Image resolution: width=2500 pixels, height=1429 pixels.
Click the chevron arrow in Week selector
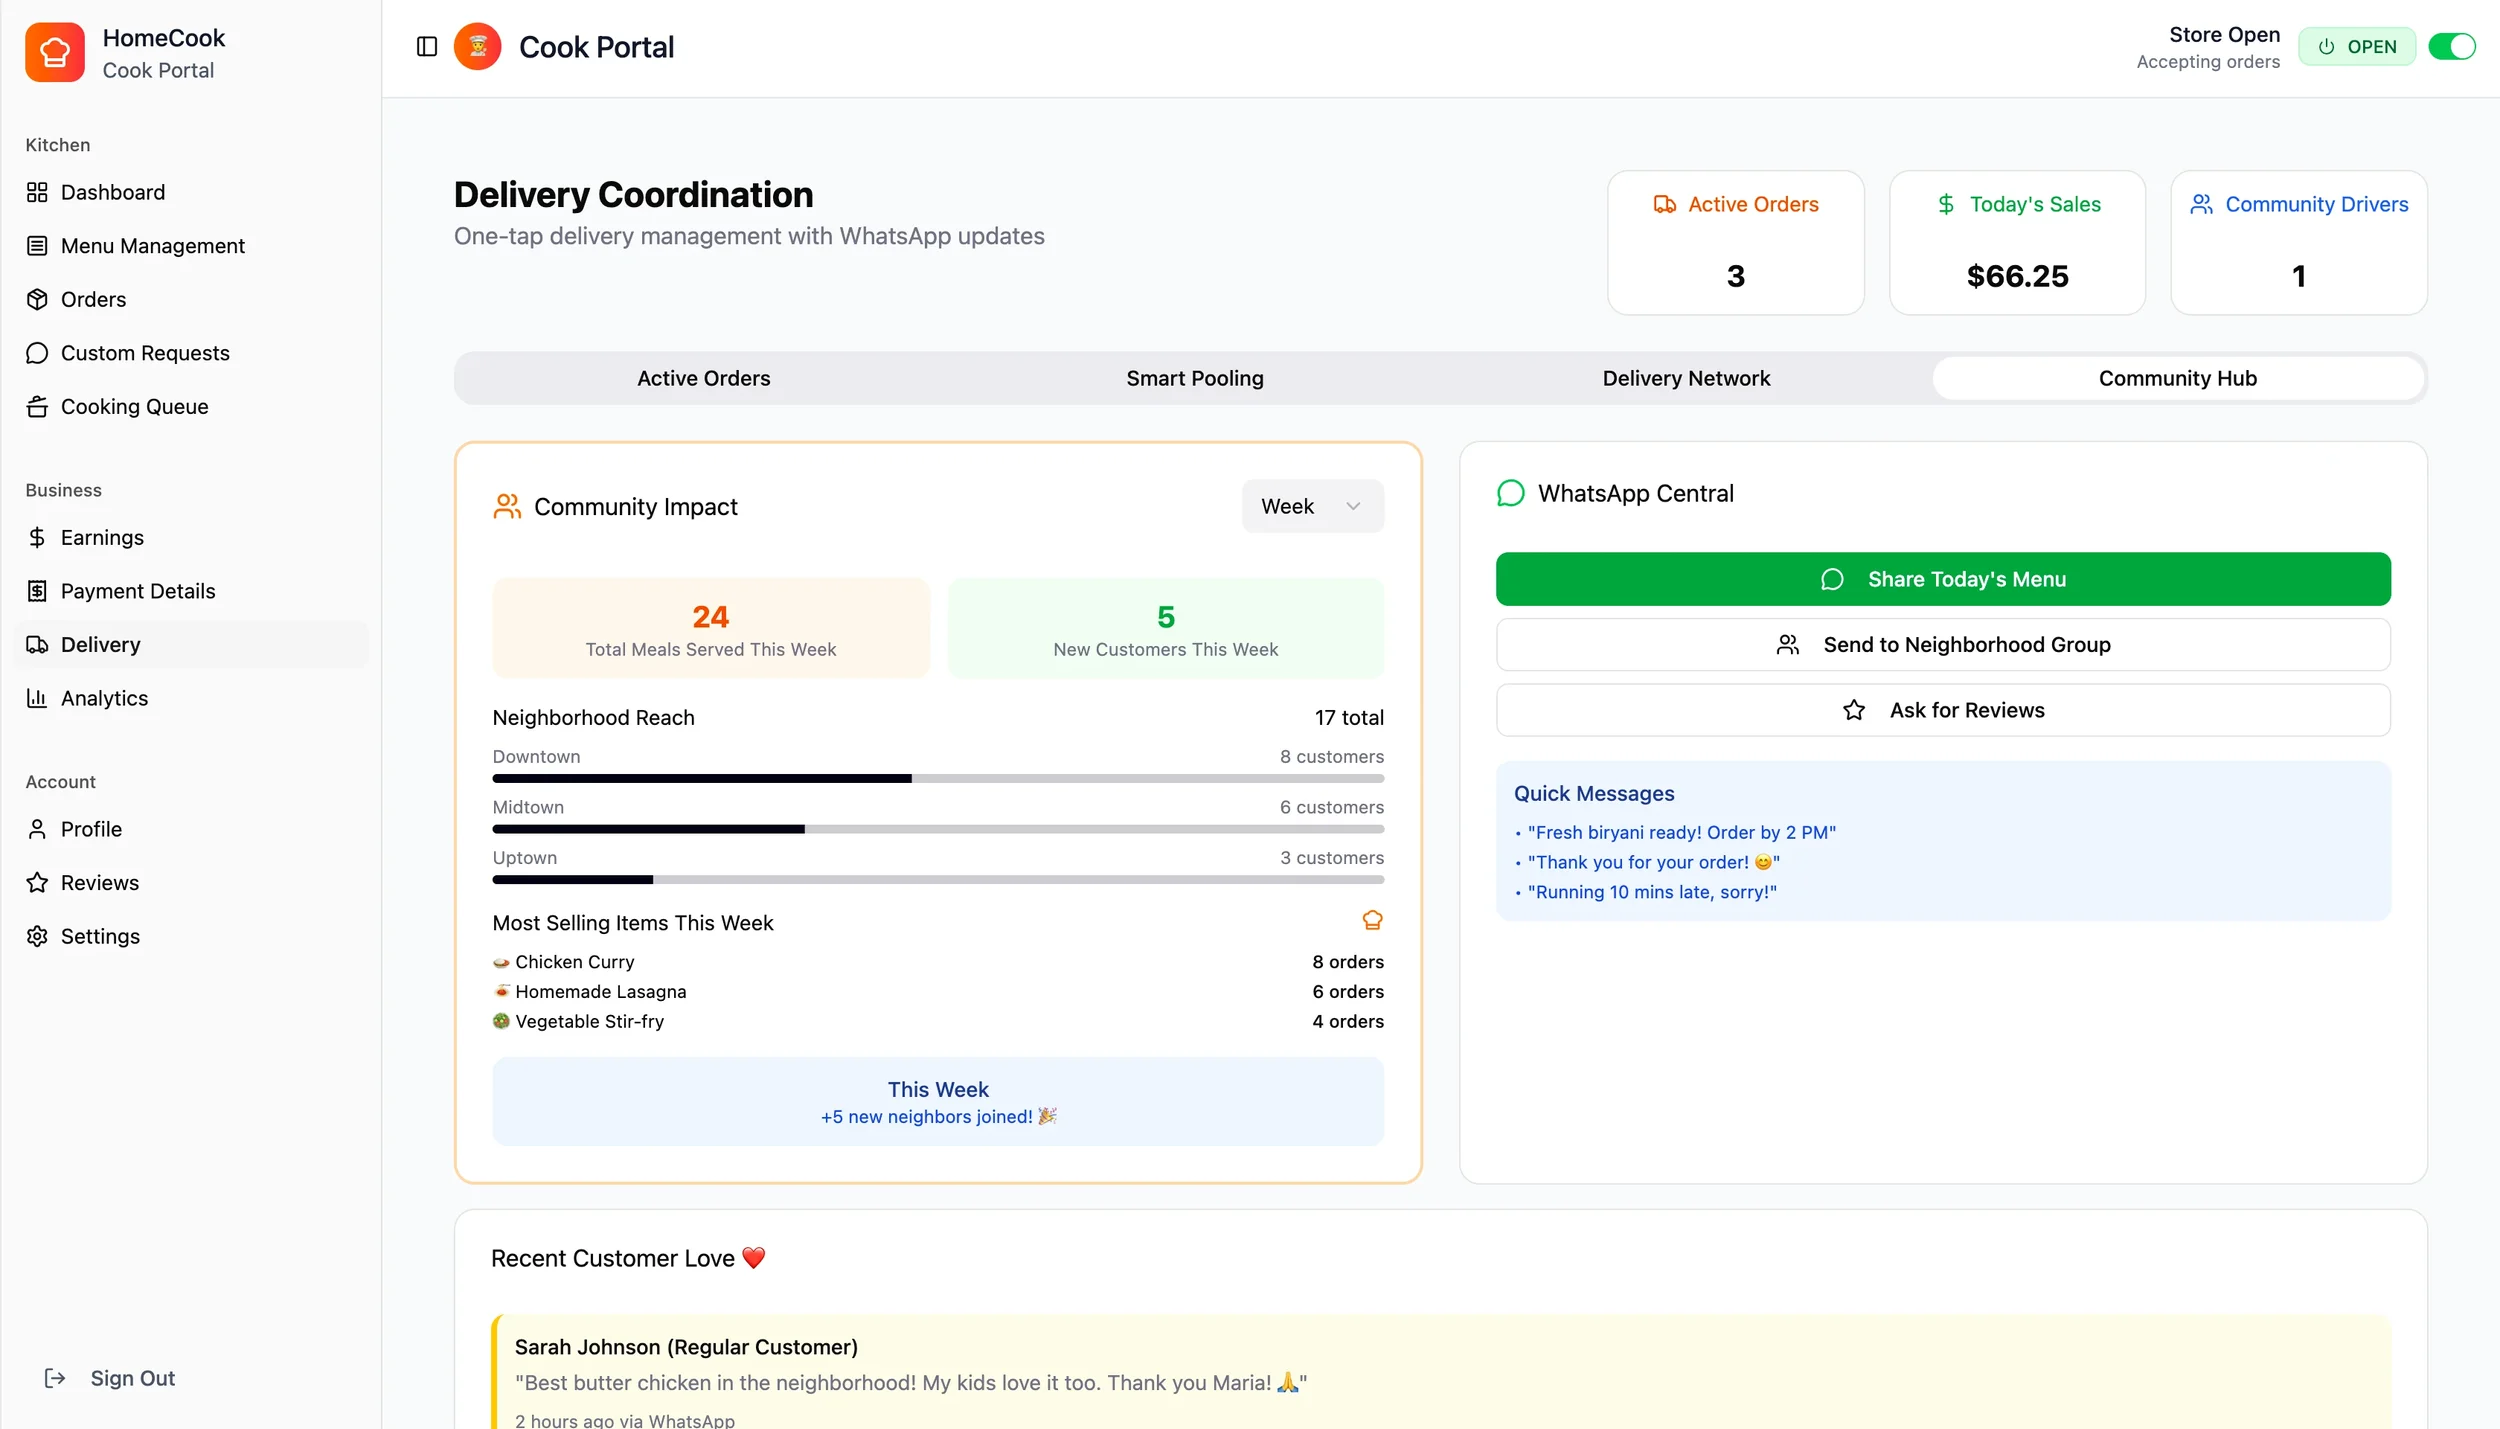(x=1353, y=506)
